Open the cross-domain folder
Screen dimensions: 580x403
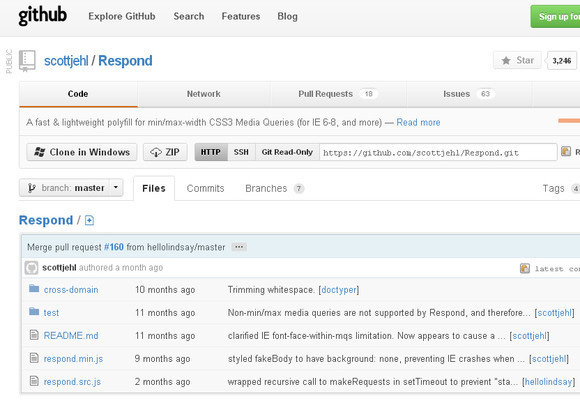71,290
